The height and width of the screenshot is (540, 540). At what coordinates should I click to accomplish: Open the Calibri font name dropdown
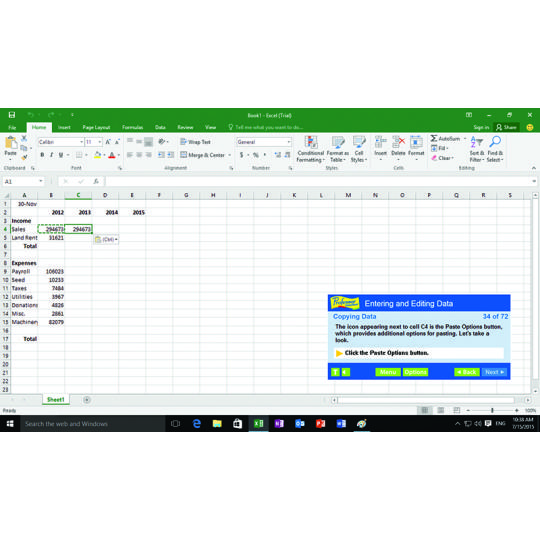click(82, 142)
